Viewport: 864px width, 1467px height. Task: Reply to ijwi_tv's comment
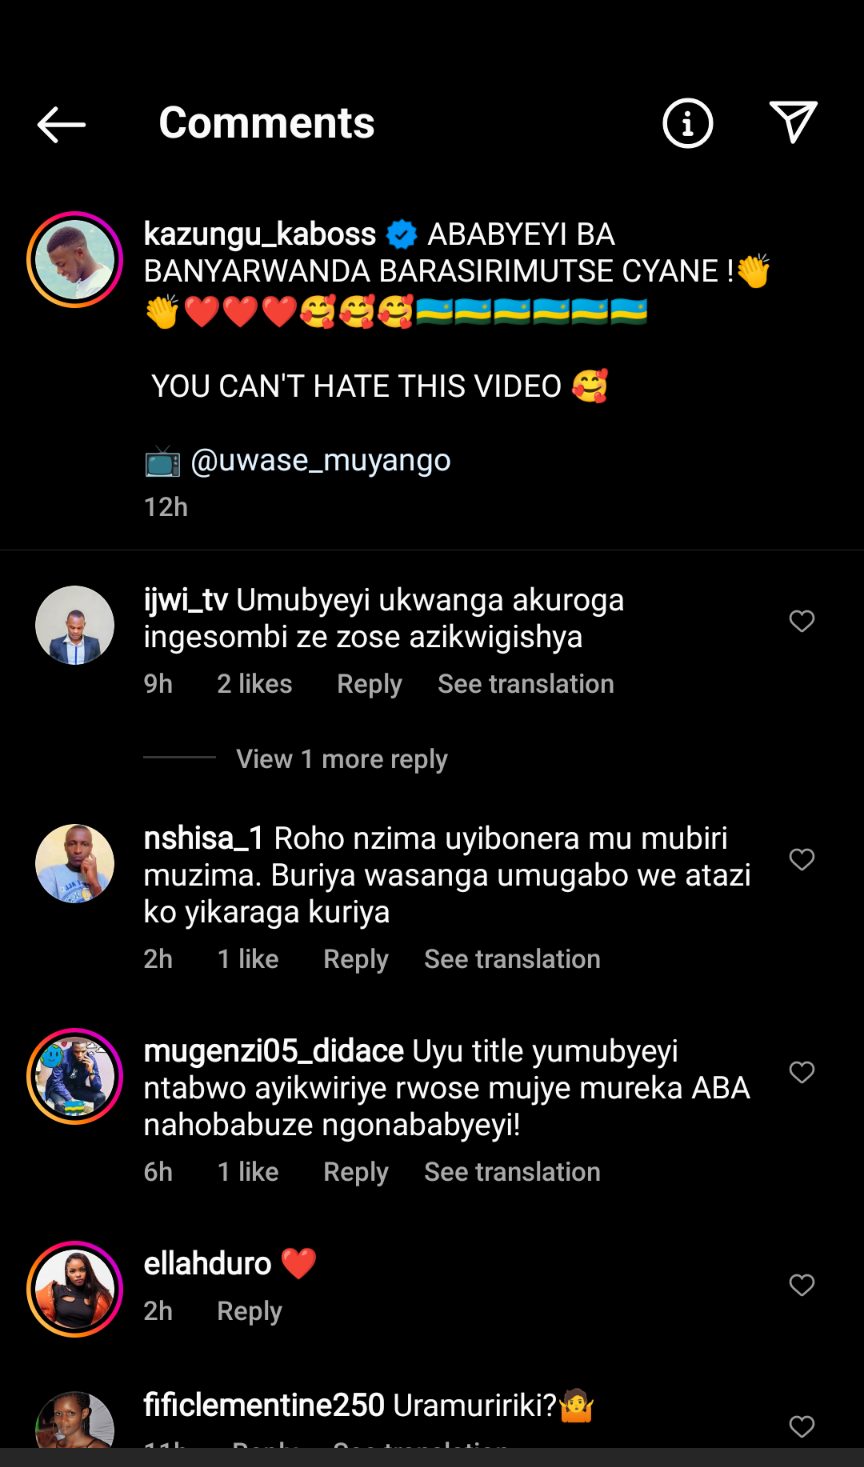click(369, 684)
